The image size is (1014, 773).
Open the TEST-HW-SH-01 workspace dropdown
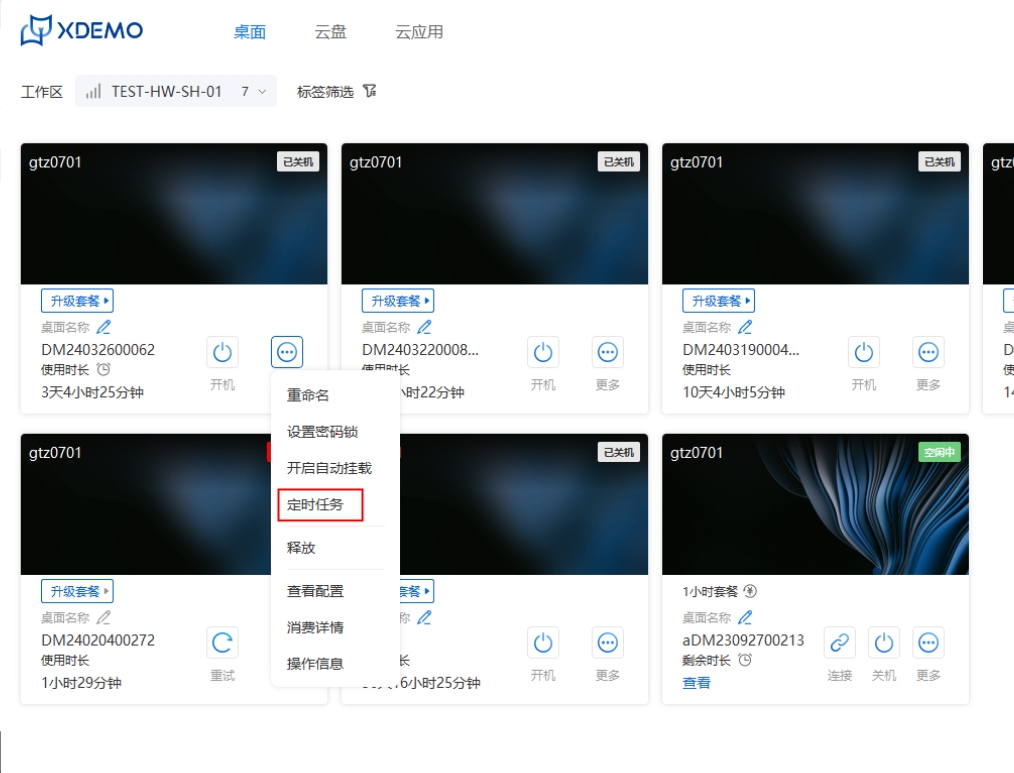click(x=176, y=92)
